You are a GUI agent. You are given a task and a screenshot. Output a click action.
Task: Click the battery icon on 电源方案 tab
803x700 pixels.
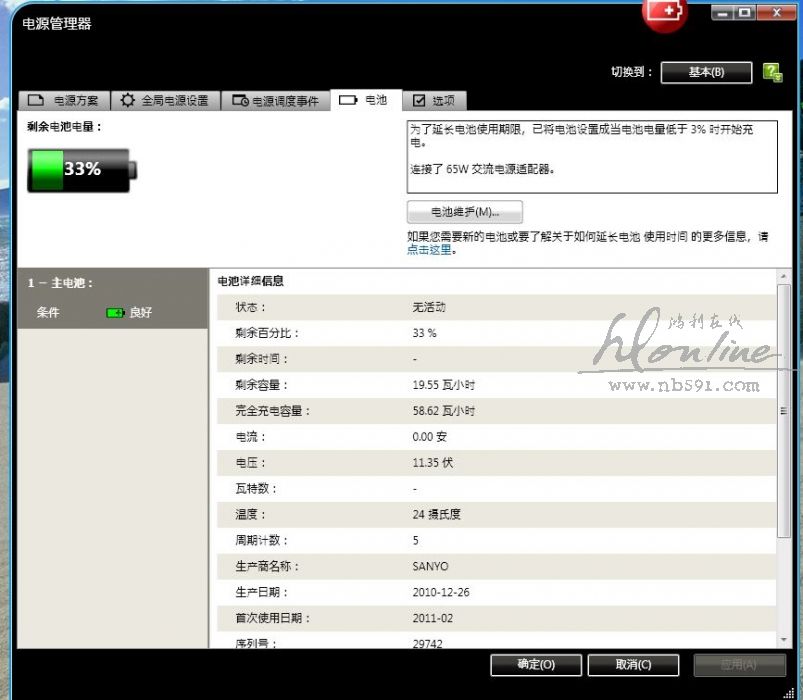tap(36, 101)
